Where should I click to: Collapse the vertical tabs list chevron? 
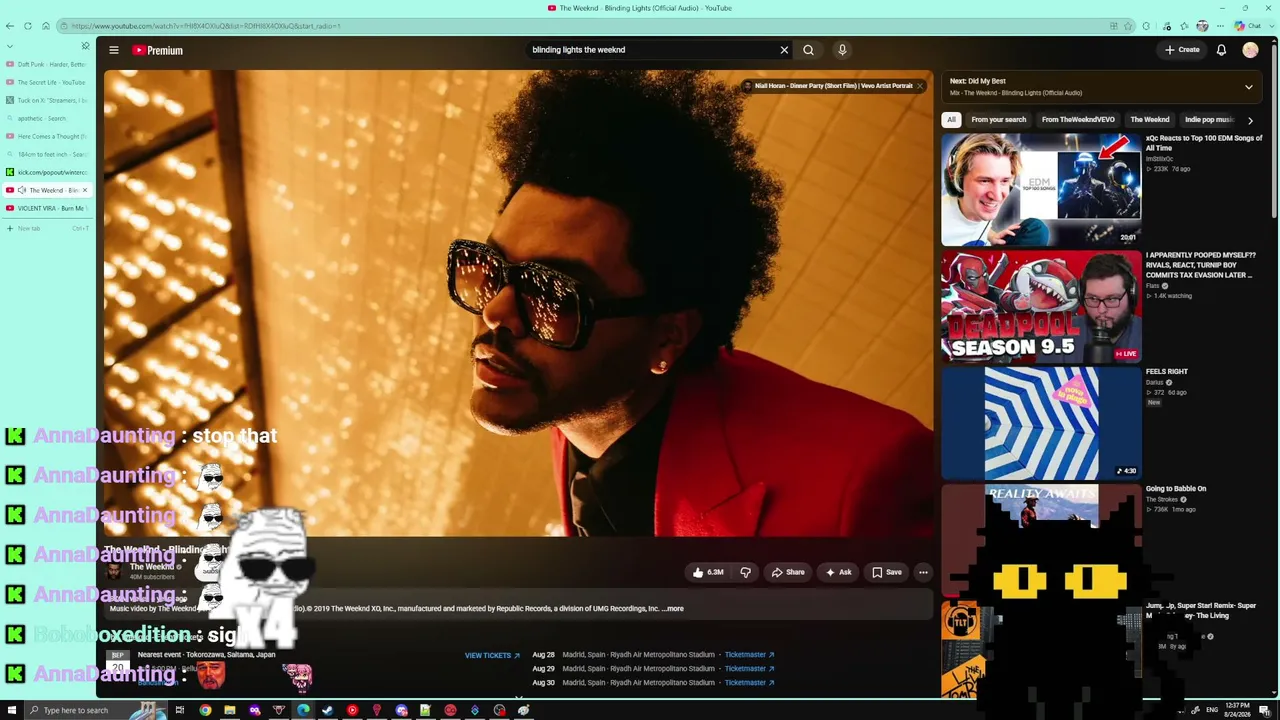click(x=10, y=46)
